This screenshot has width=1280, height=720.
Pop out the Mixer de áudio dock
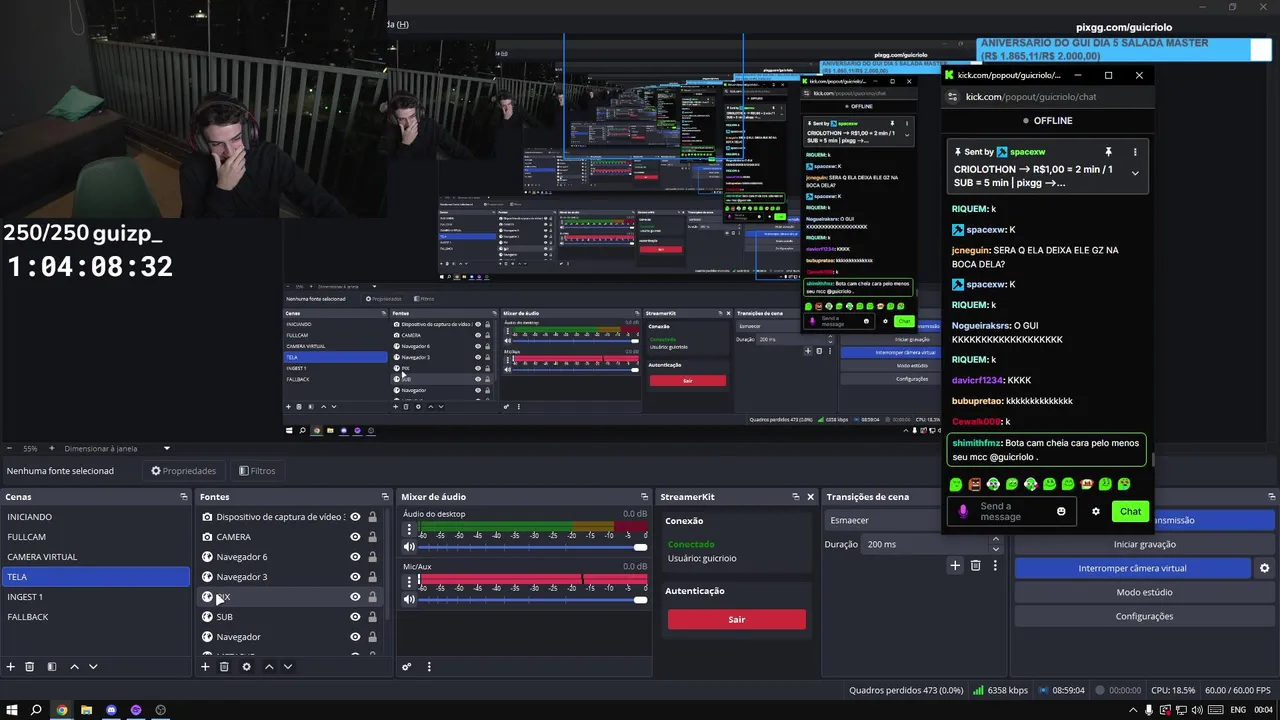(644, 497)
